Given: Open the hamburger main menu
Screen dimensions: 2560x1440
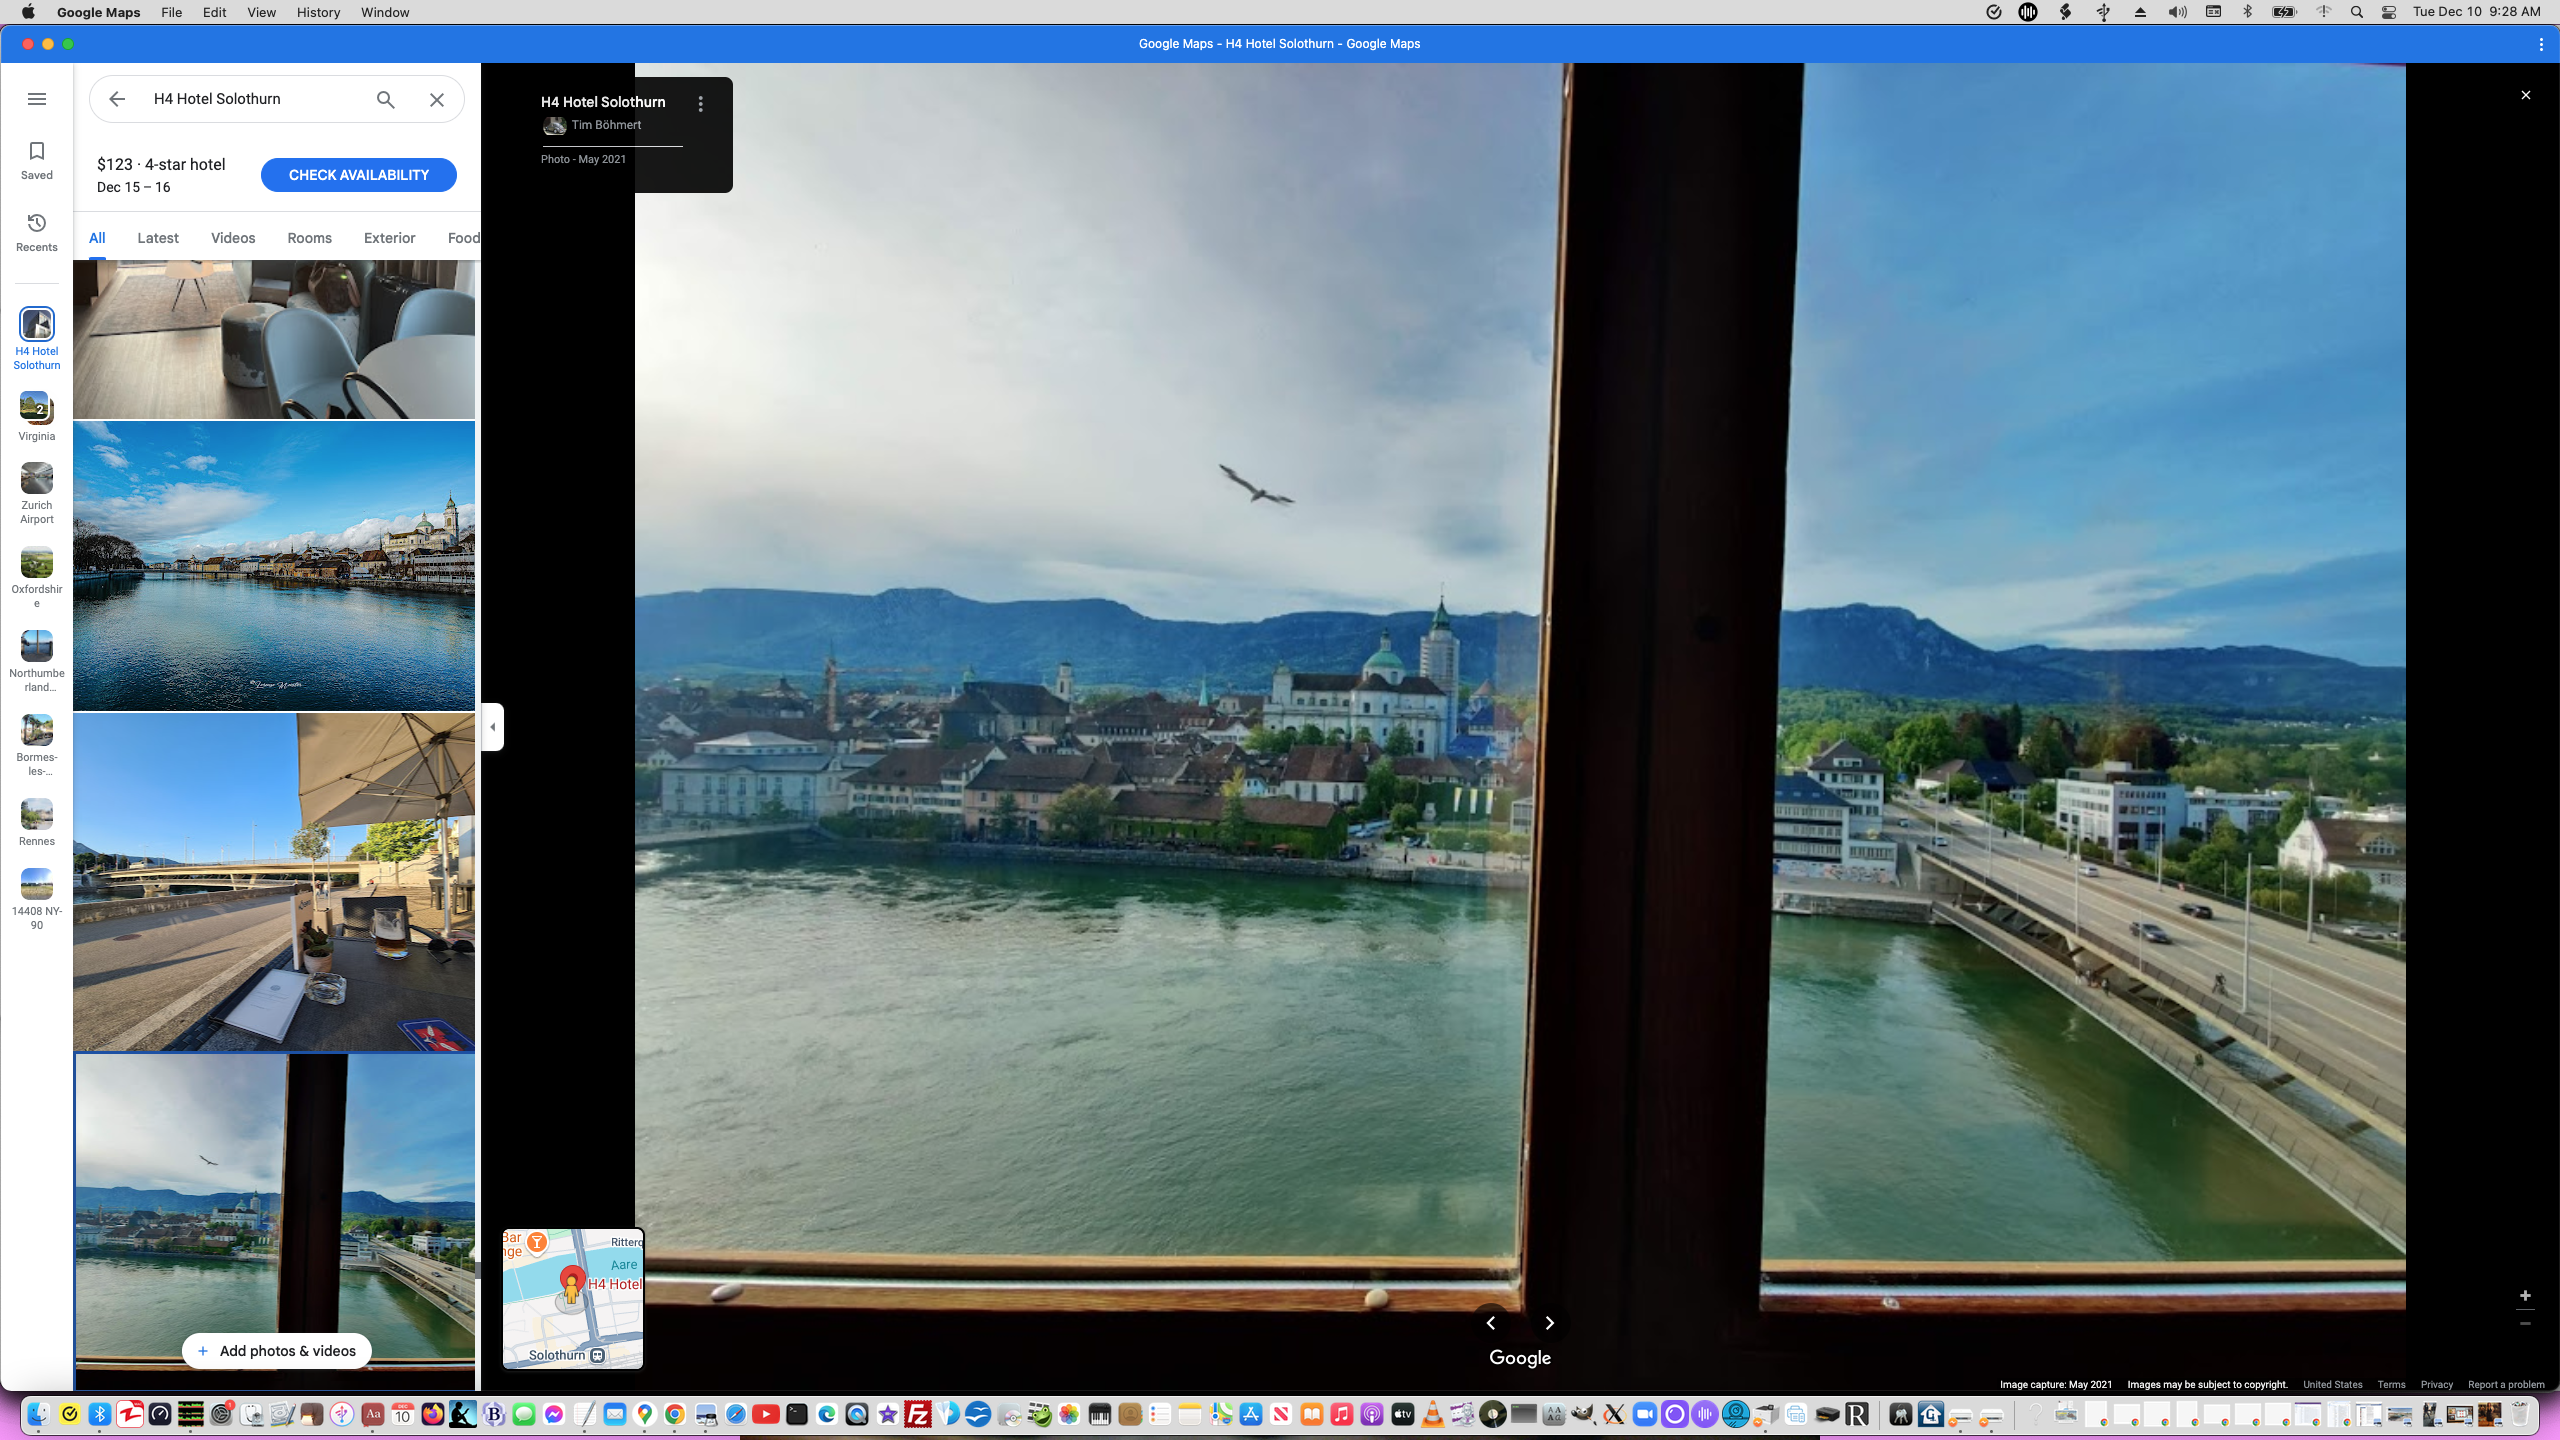Looking at the screenshot, I should click(37, 99).
